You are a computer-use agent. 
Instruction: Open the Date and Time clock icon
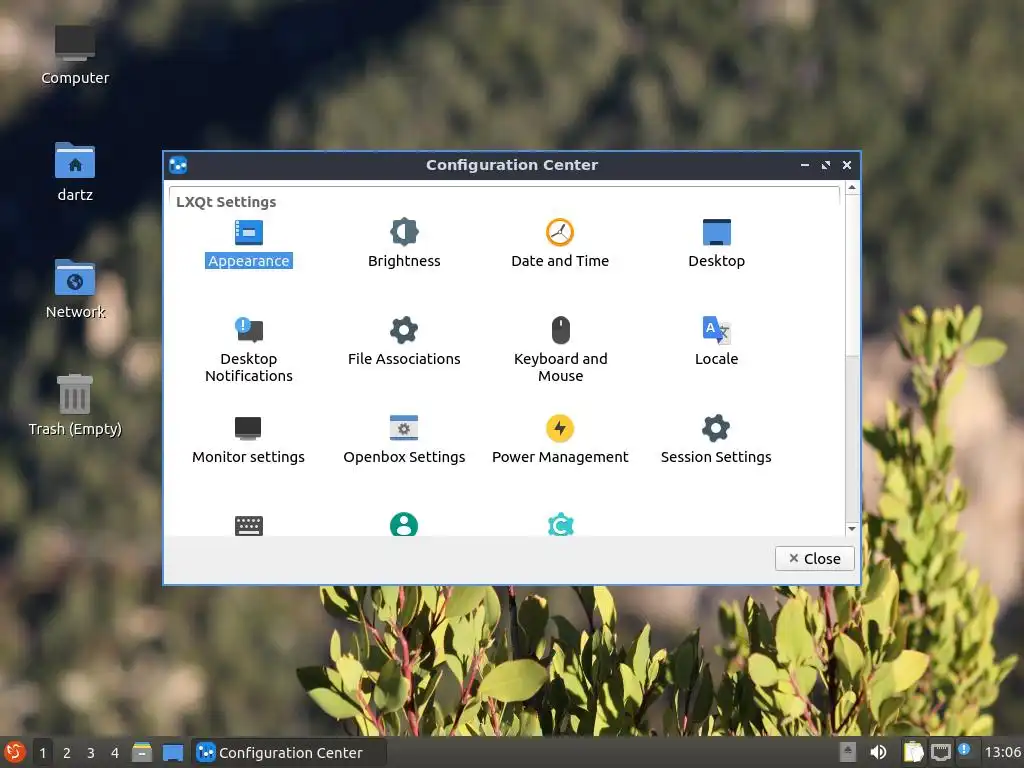pyautogui.click(x=560, y=232)
